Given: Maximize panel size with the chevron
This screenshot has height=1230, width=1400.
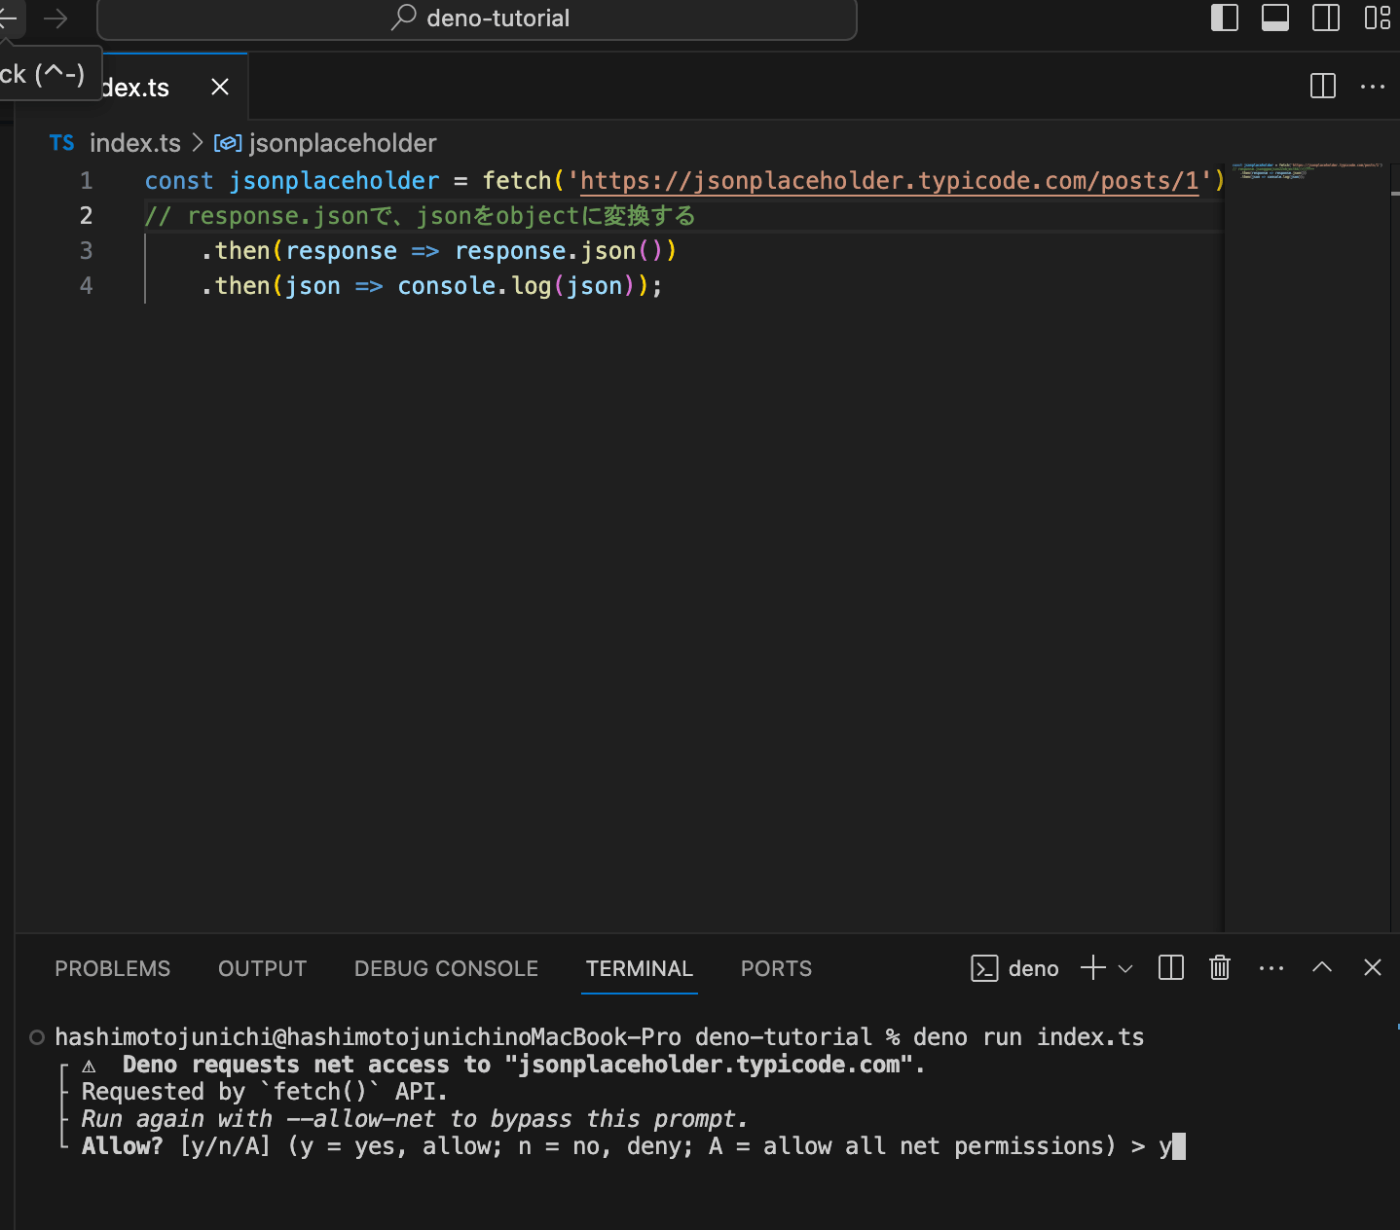Looking at the screenshot, I should 1322,968.
